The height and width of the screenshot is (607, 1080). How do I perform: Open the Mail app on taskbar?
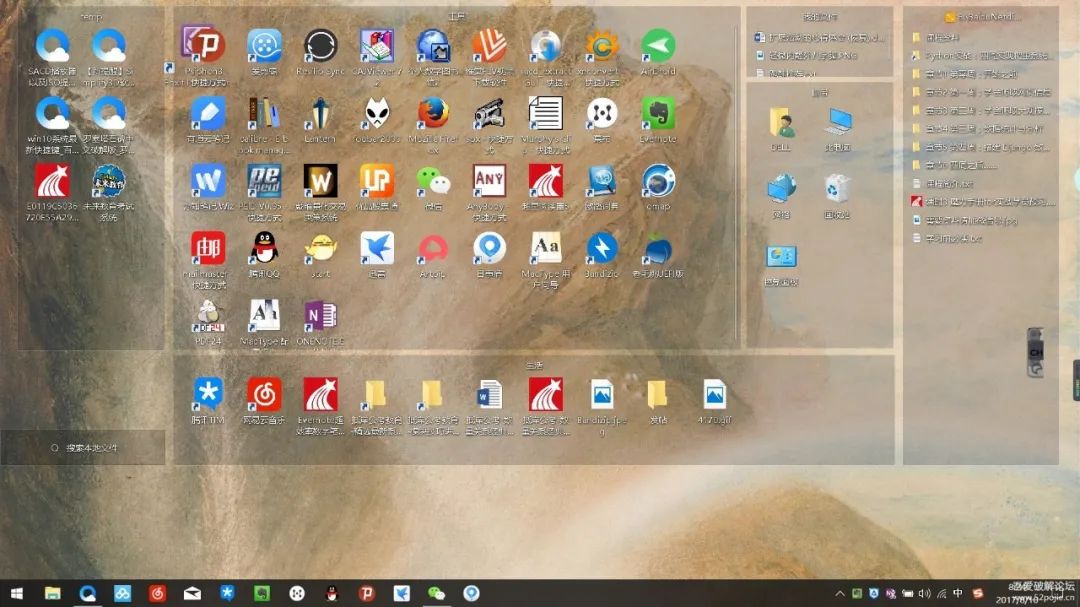click(192, 593)
